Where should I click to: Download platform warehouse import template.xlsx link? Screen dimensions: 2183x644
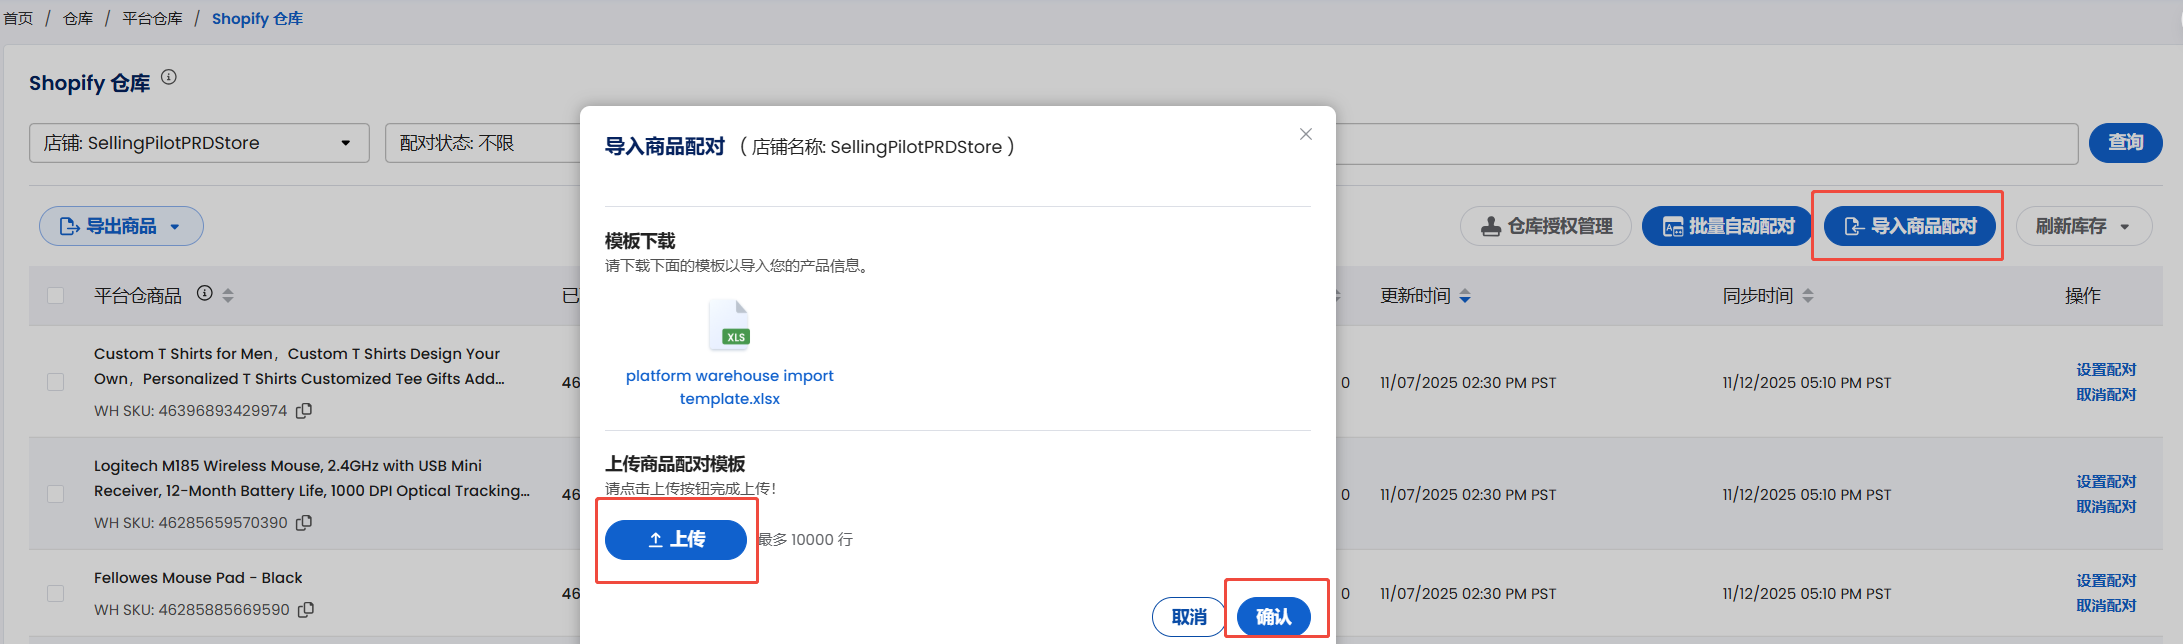[729, 387]
